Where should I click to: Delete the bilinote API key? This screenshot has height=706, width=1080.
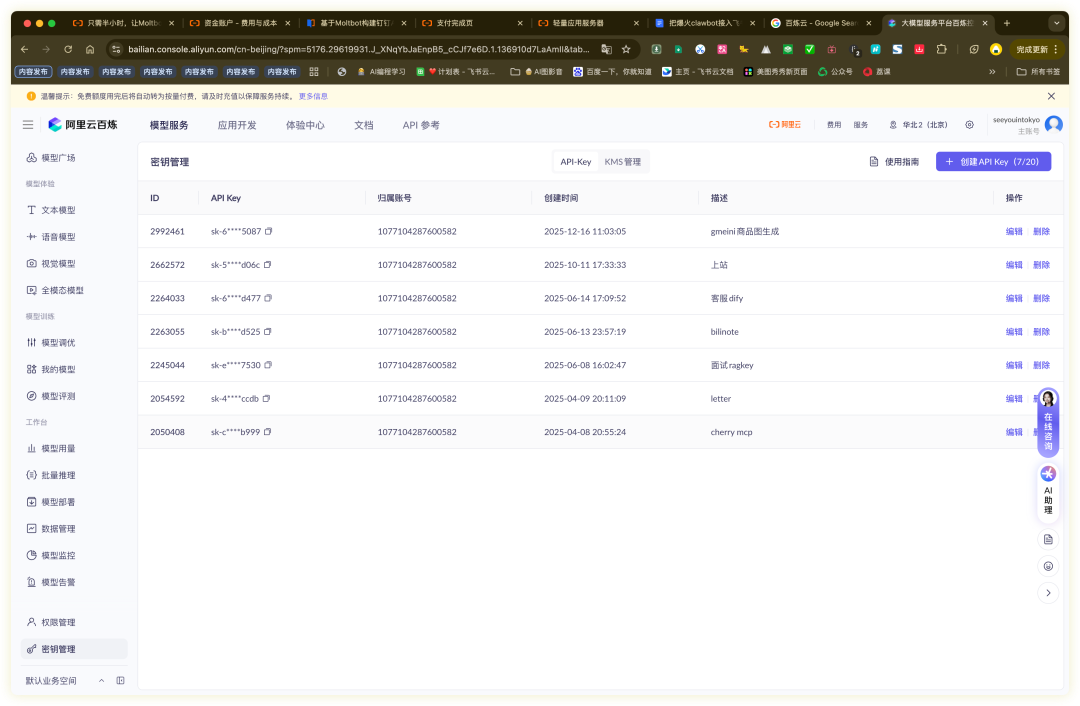tap(1041, 331)
